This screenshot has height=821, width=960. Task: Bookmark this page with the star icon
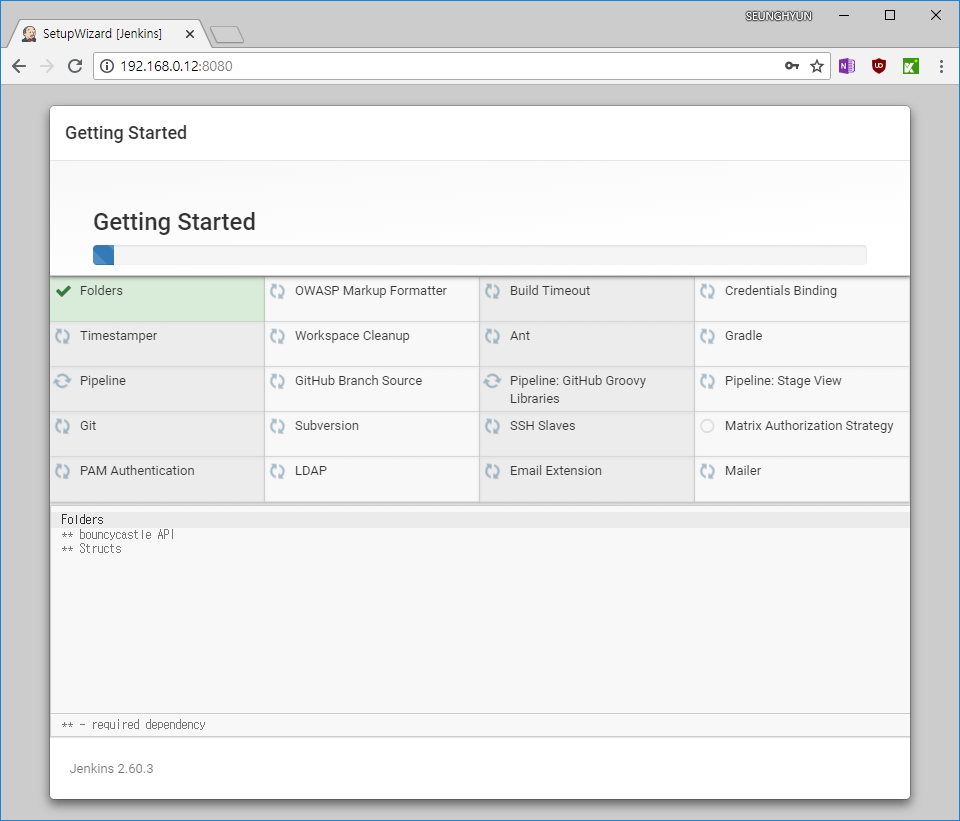point(817,66)
